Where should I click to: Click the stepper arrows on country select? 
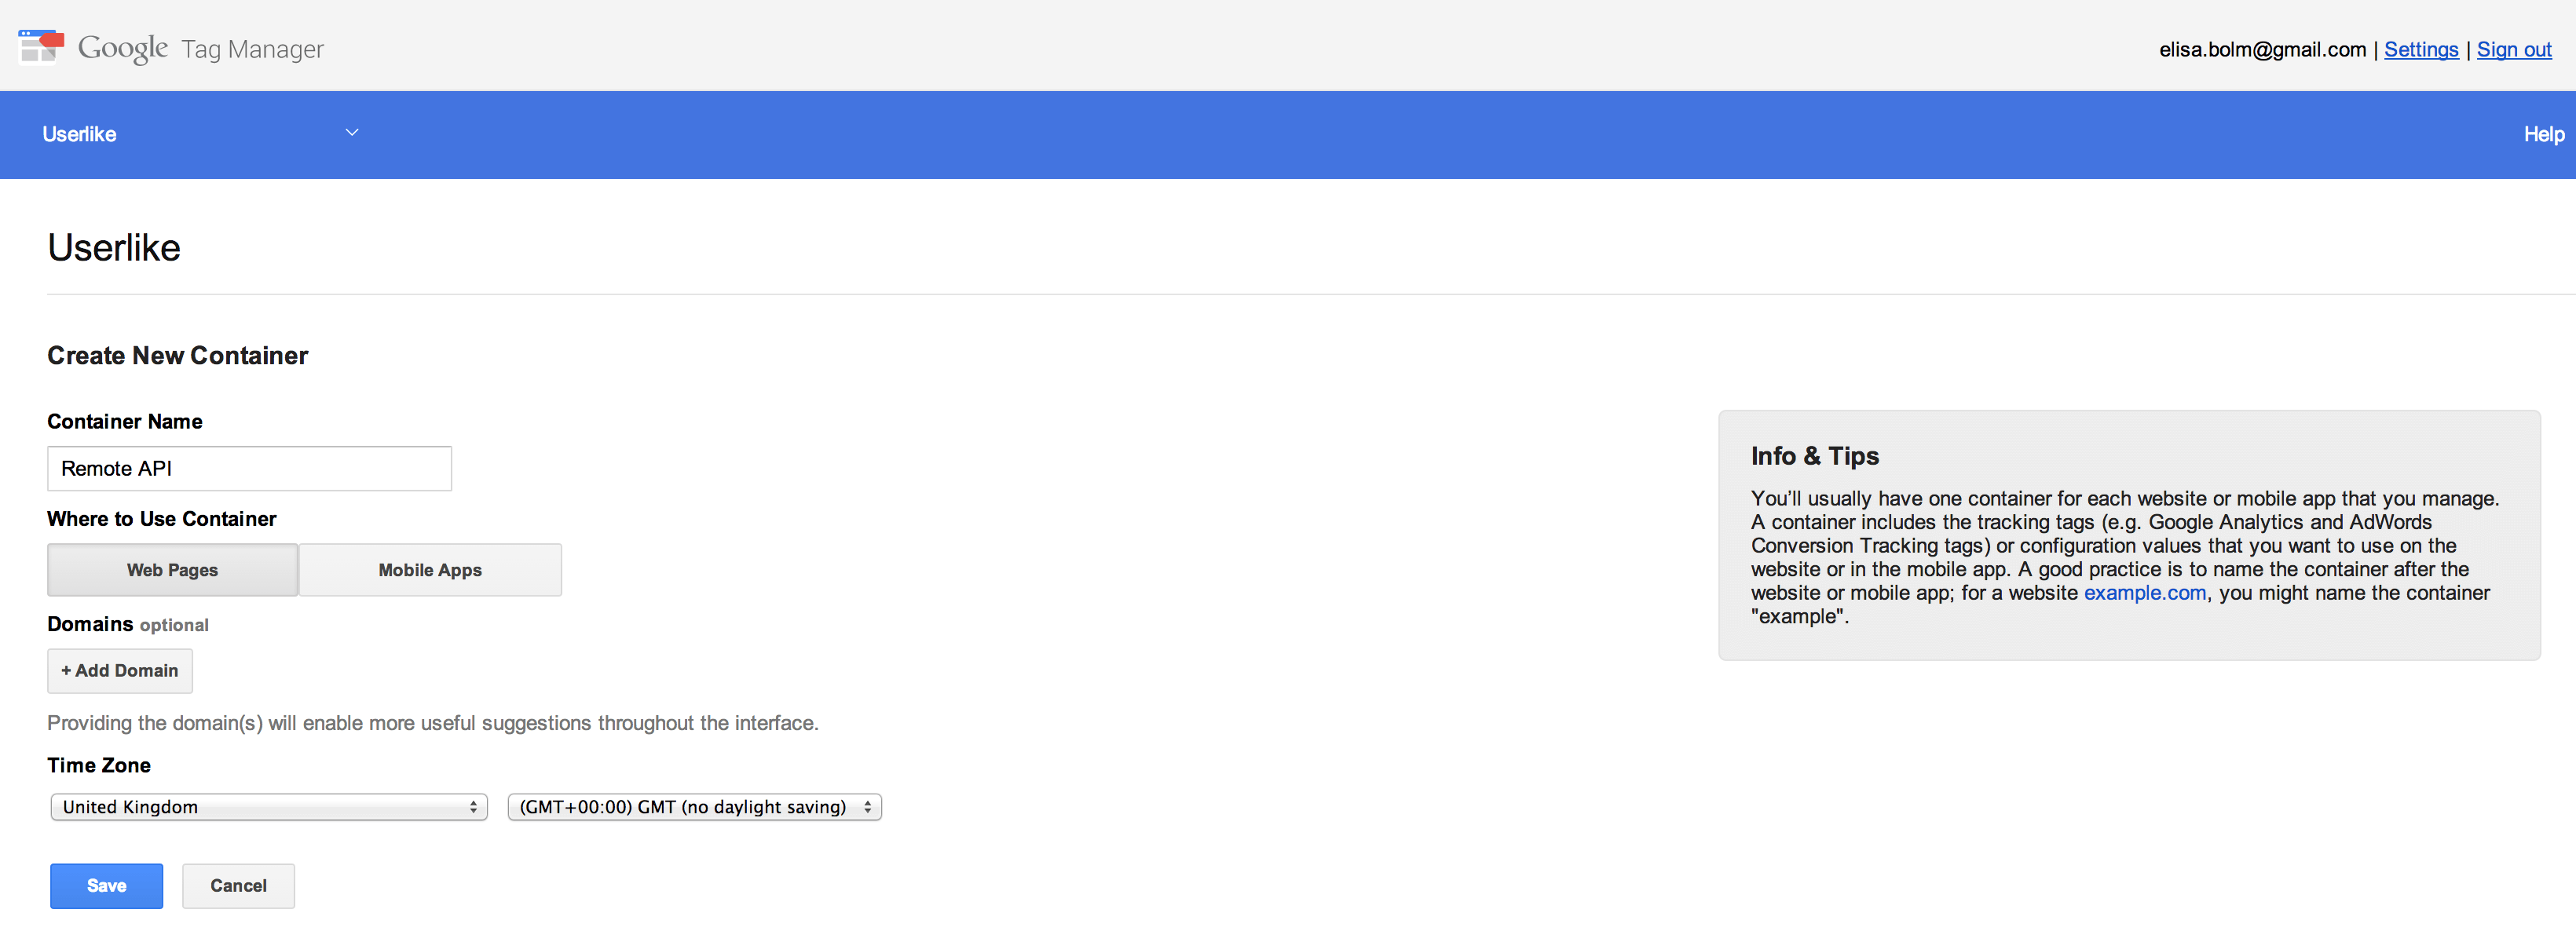tap(473, 807)
